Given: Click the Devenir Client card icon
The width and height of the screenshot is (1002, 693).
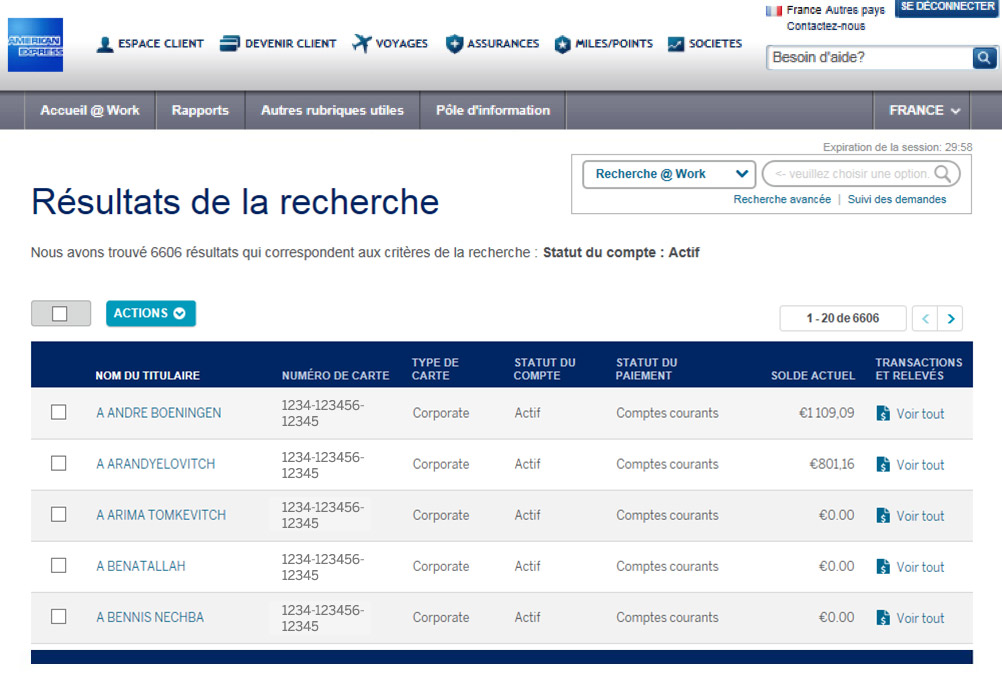Looking at the screenshot, I should (229, 43).
